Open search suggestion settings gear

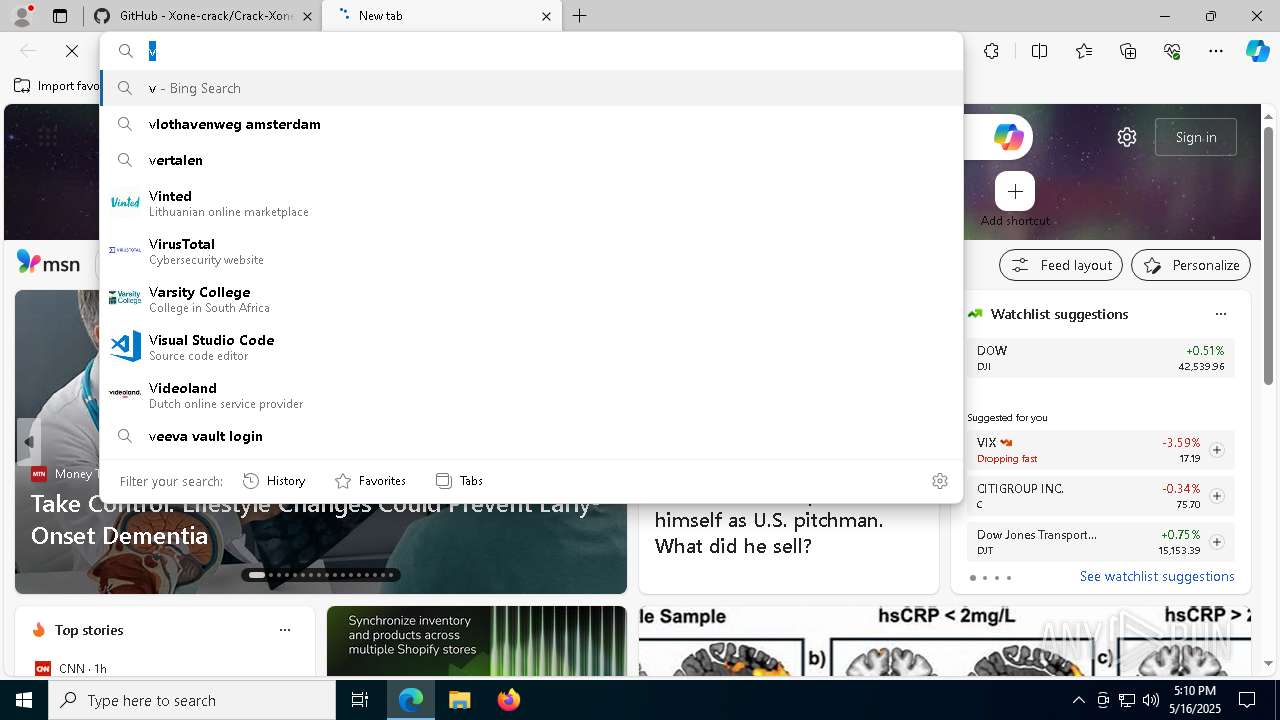click(940, 481)
